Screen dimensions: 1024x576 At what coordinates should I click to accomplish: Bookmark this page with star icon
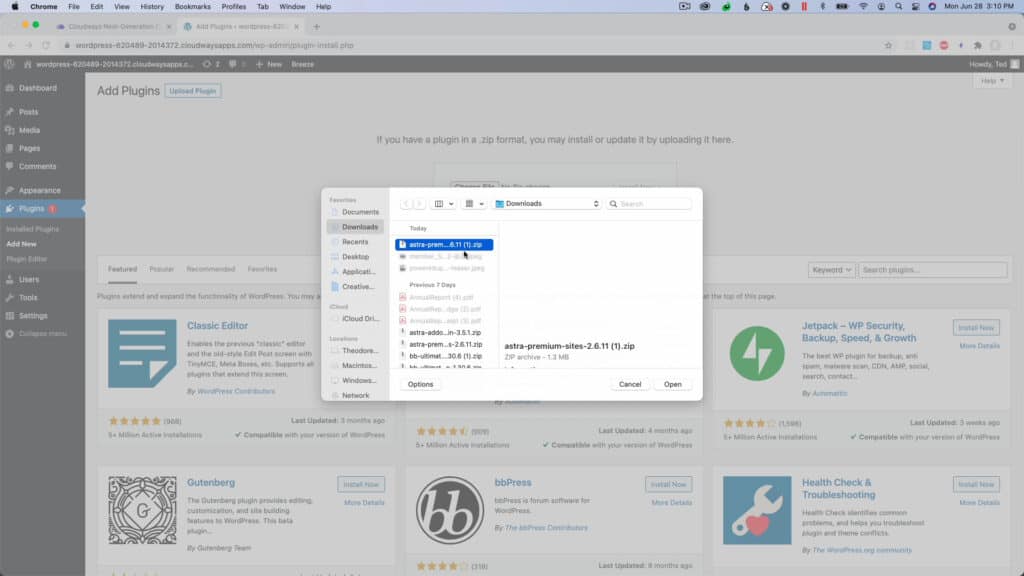(888, 46)
